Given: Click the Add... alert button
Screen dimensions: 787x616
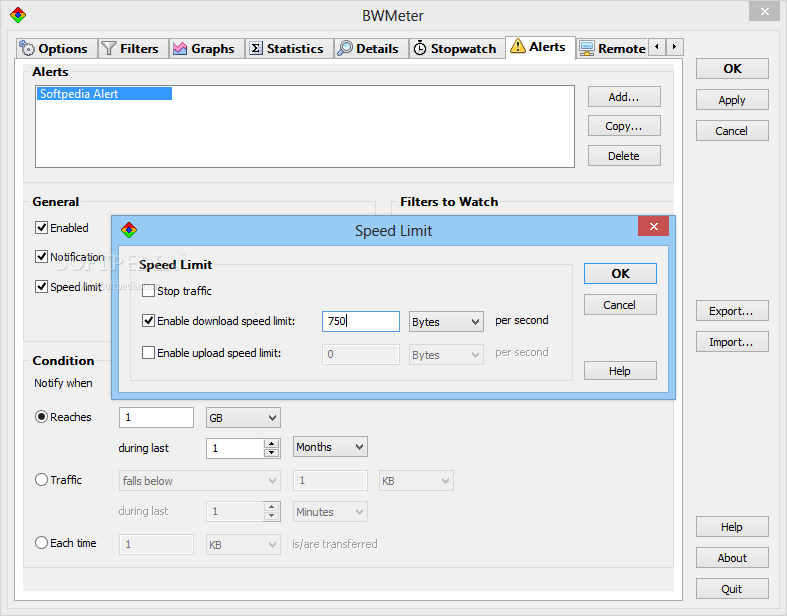Looking at the screenshot, I should point(624,97).
